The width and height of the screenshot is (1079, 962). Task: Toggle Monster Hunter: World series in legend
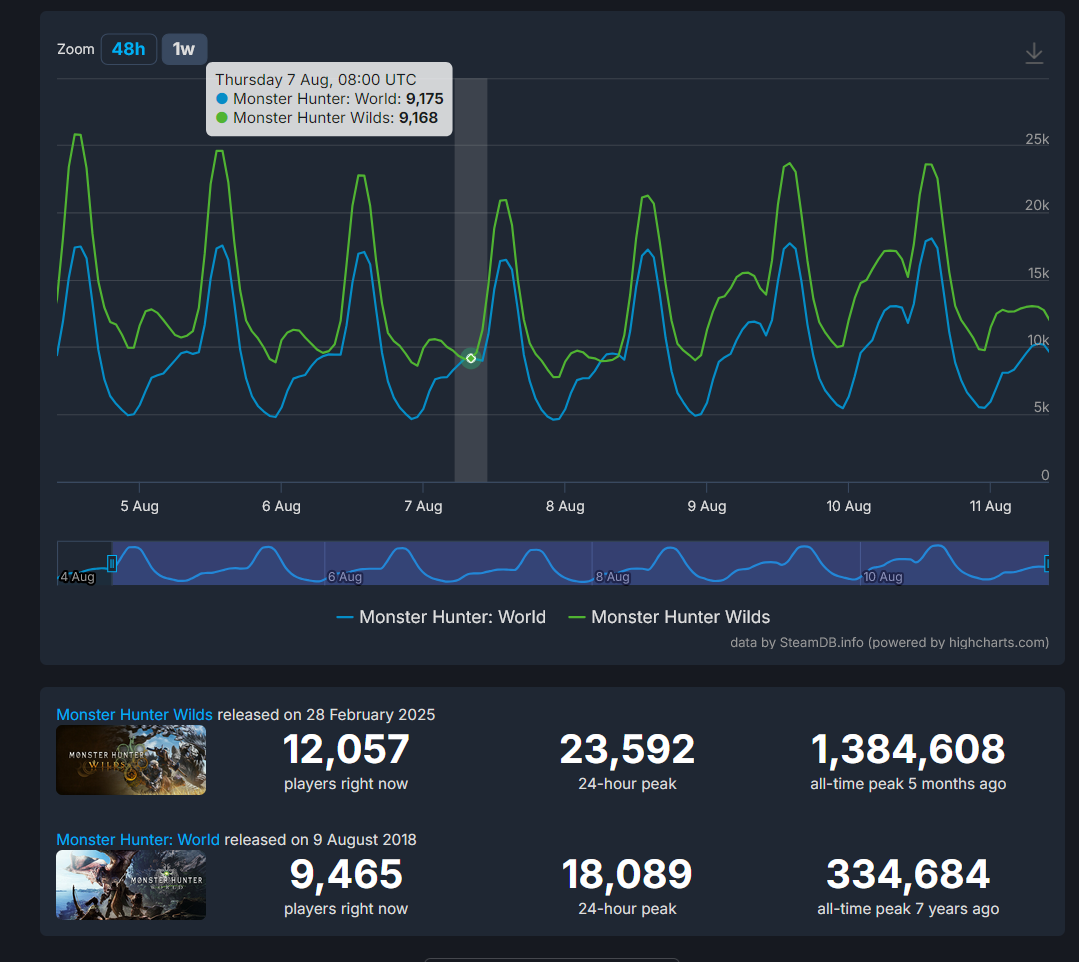pyautogui.click(x=441, y=617)
